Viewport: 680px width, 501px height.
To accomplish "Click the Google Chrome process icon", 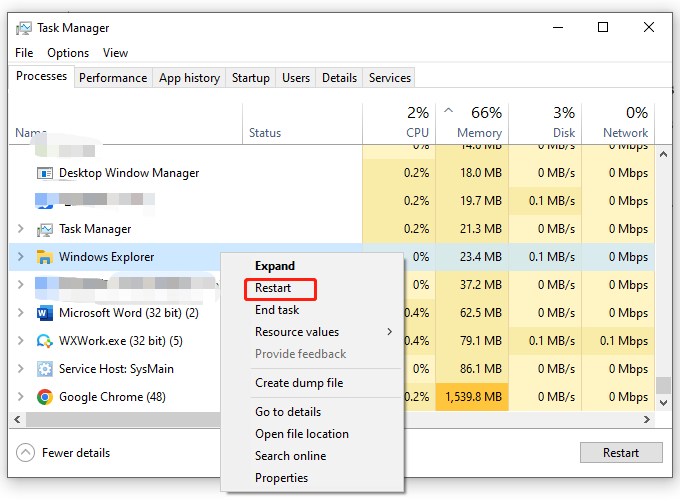I will [45, 397].
